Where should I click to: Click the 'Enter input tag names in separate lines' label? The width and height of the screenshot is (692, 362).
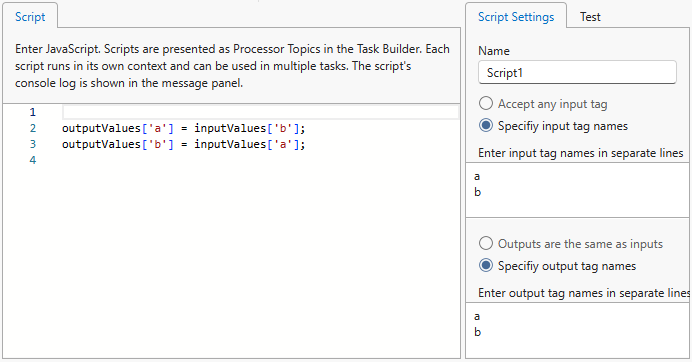[580, 153]
